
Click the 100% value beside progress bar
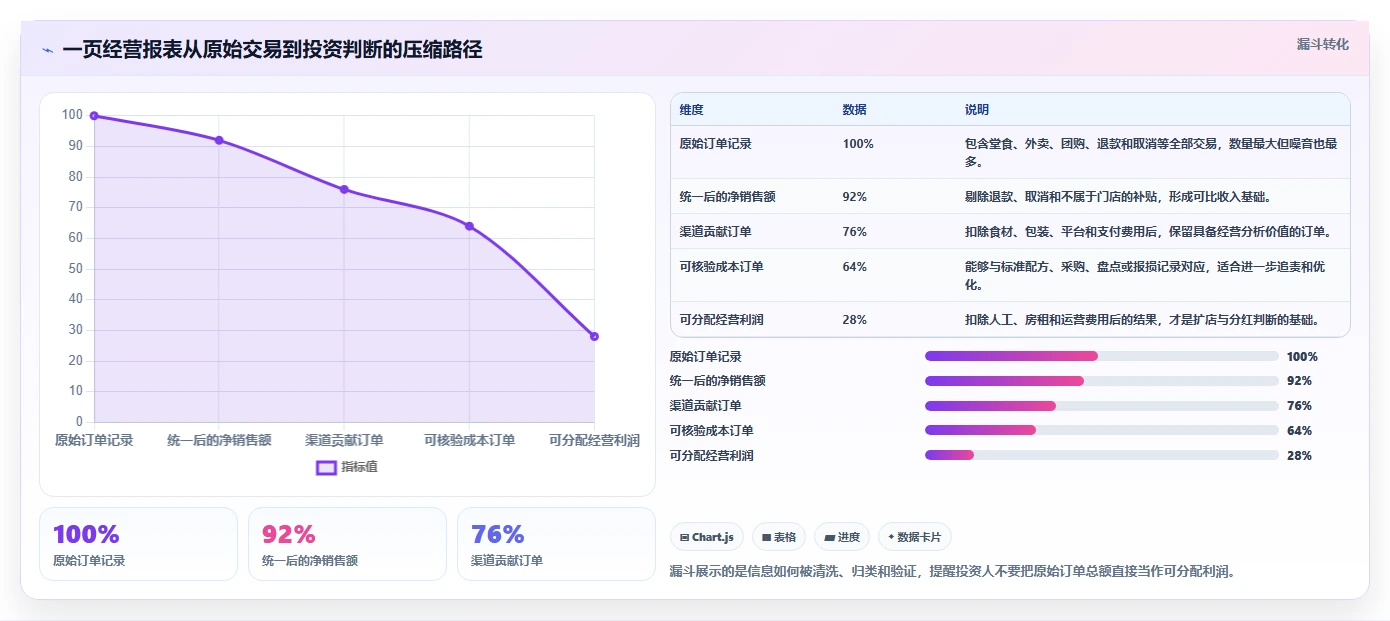pos(1302,357)
